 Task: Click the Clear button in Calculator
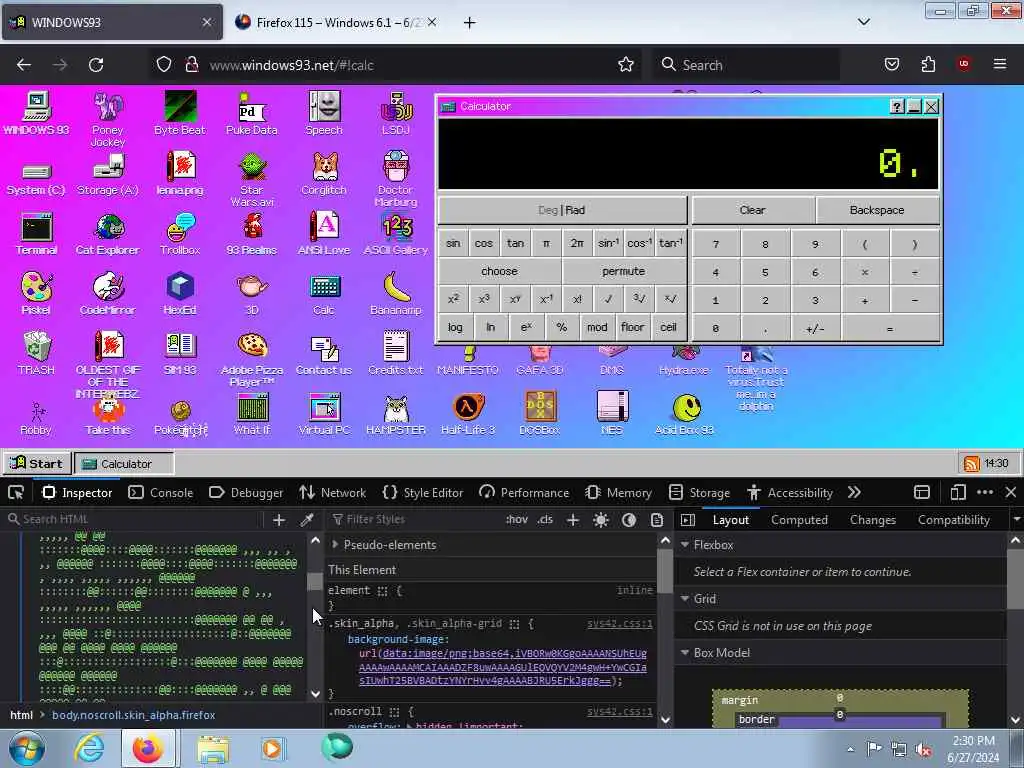[752, 210]
